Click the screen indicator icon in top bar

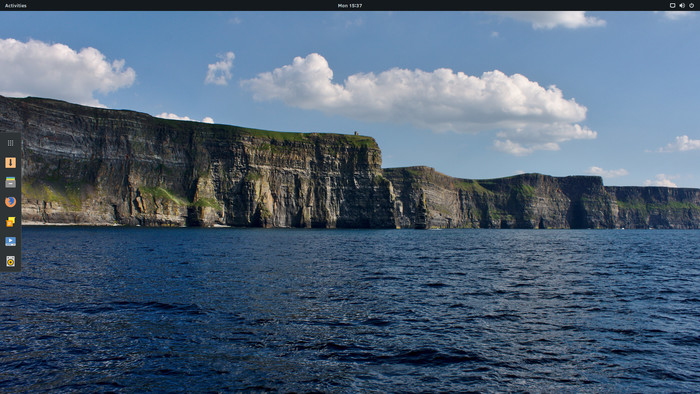click(x=672, y=5)
